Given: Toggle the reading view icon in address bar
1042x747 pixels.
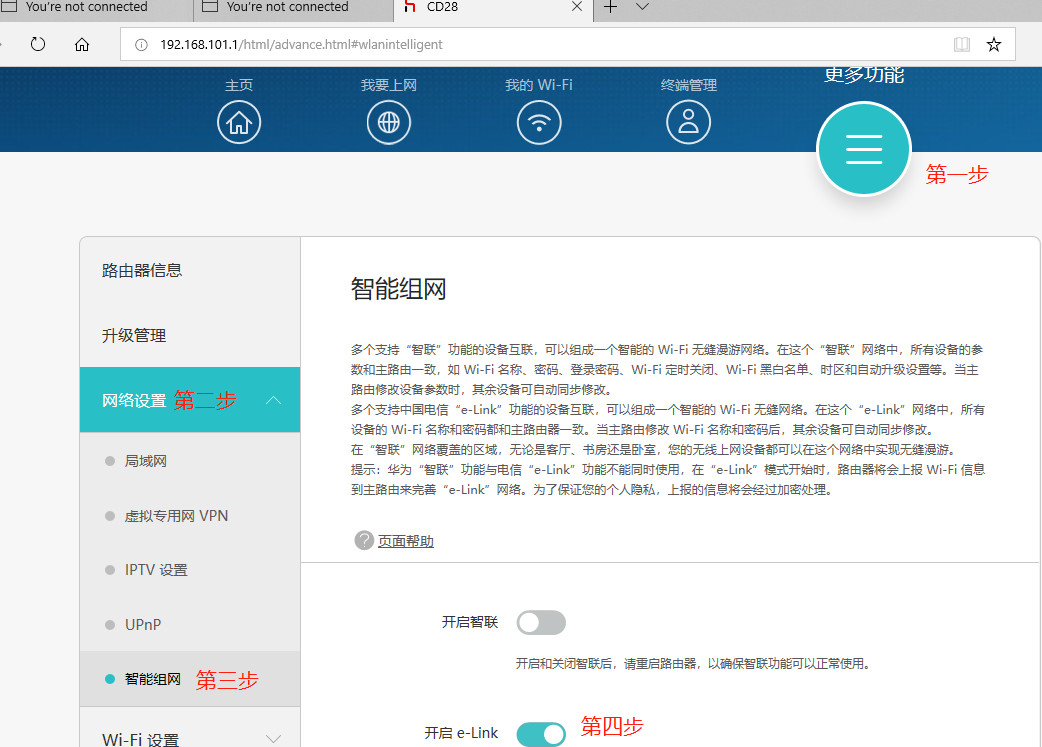Looking at the screenshot, I should [x=961, y=44].
